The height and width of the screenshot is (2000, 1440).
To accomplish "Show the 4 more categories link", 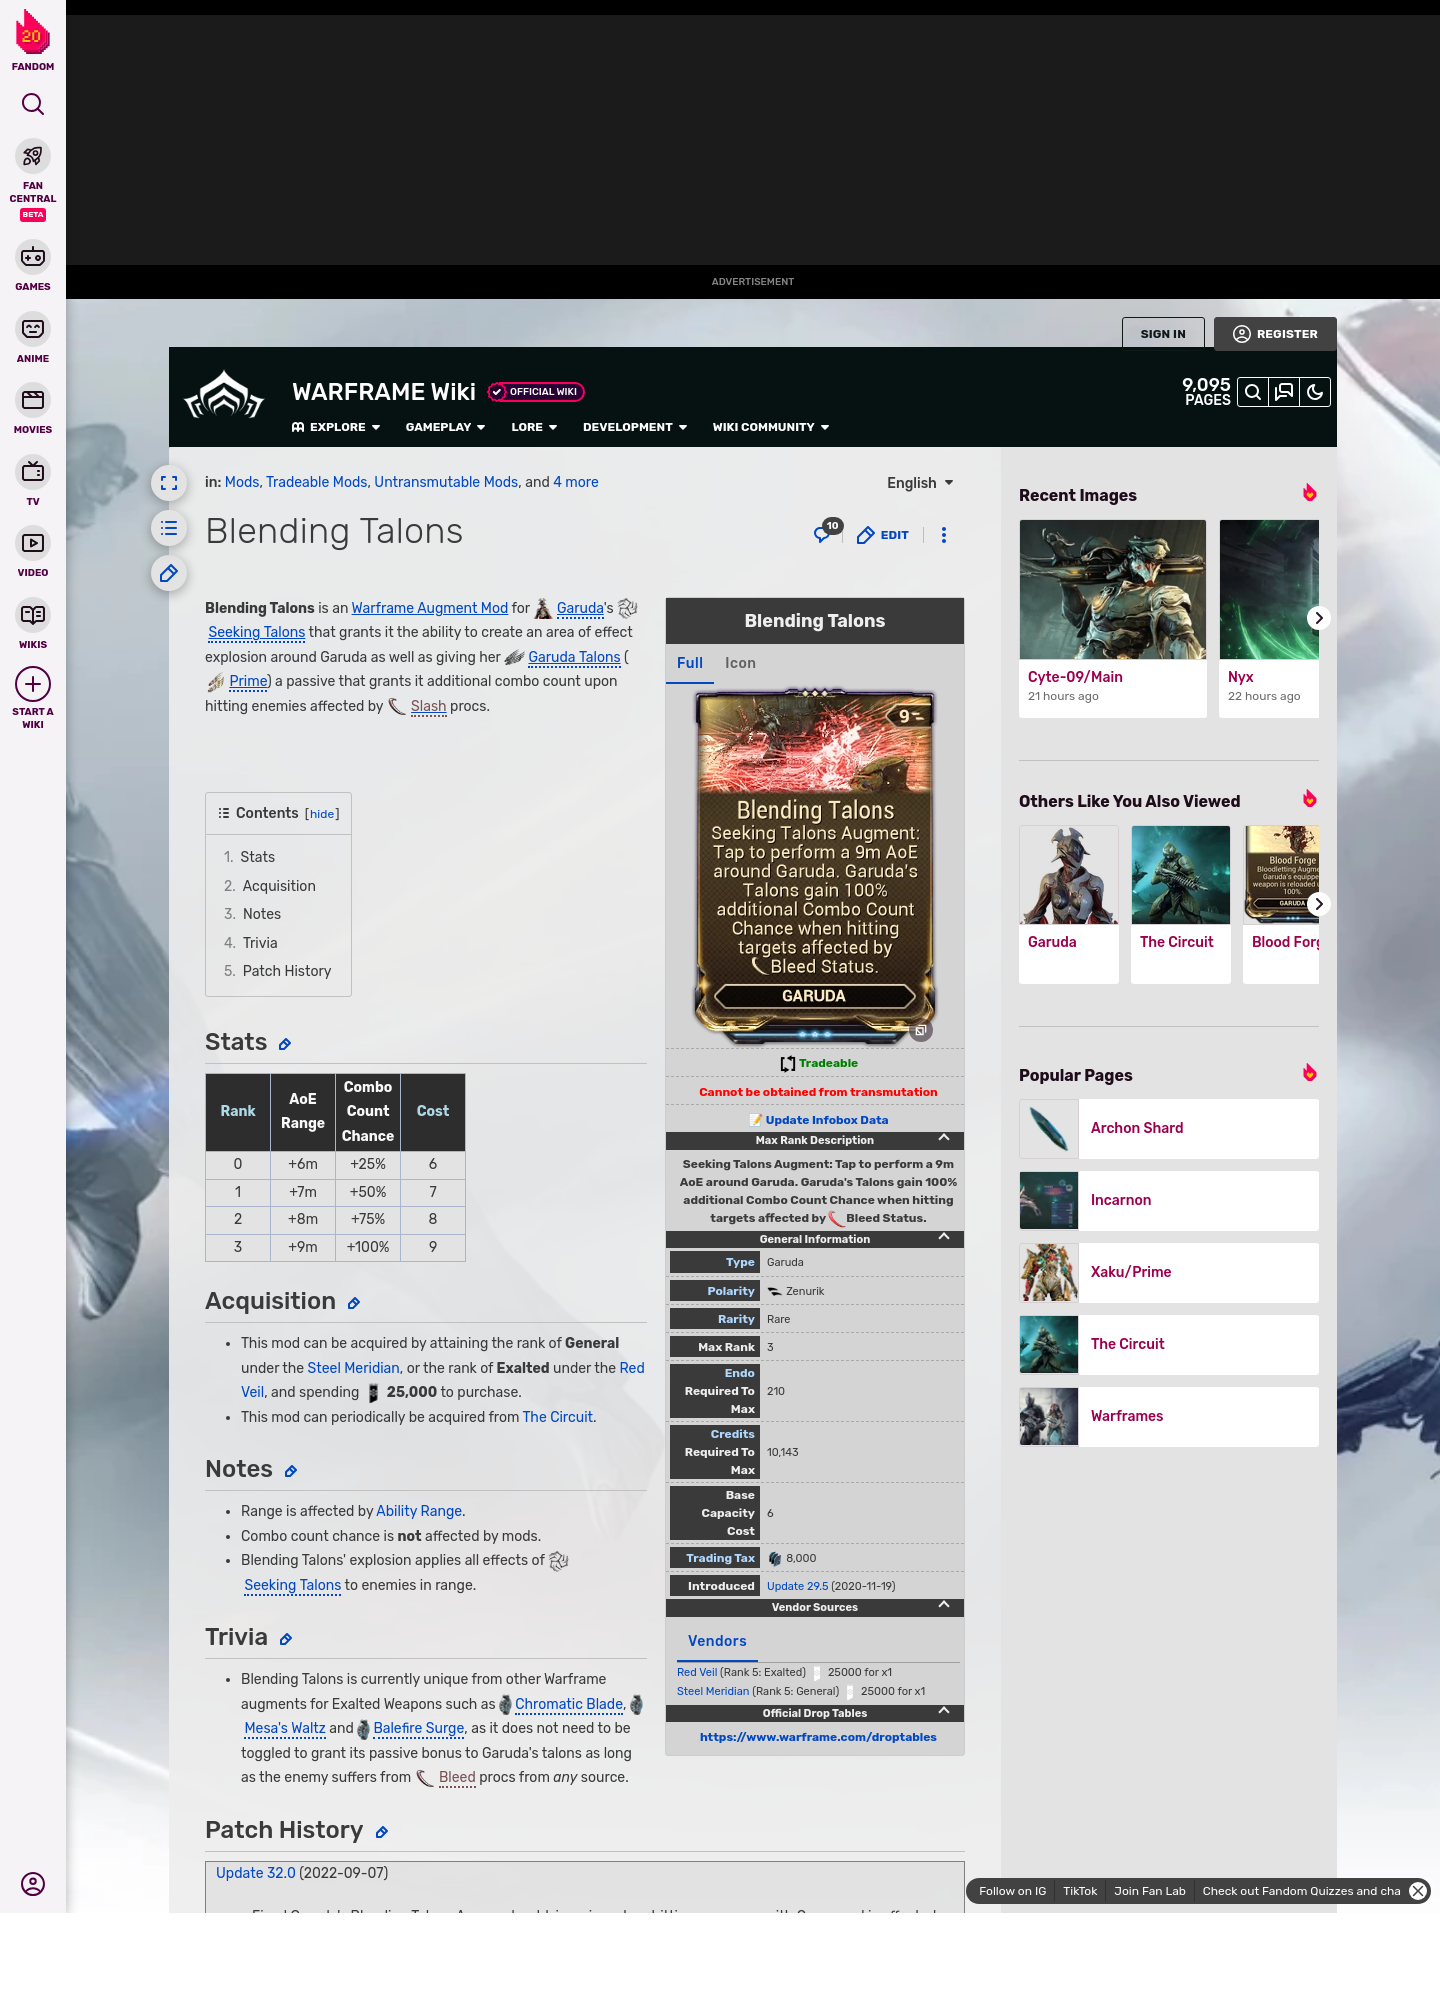I will 576,482.
